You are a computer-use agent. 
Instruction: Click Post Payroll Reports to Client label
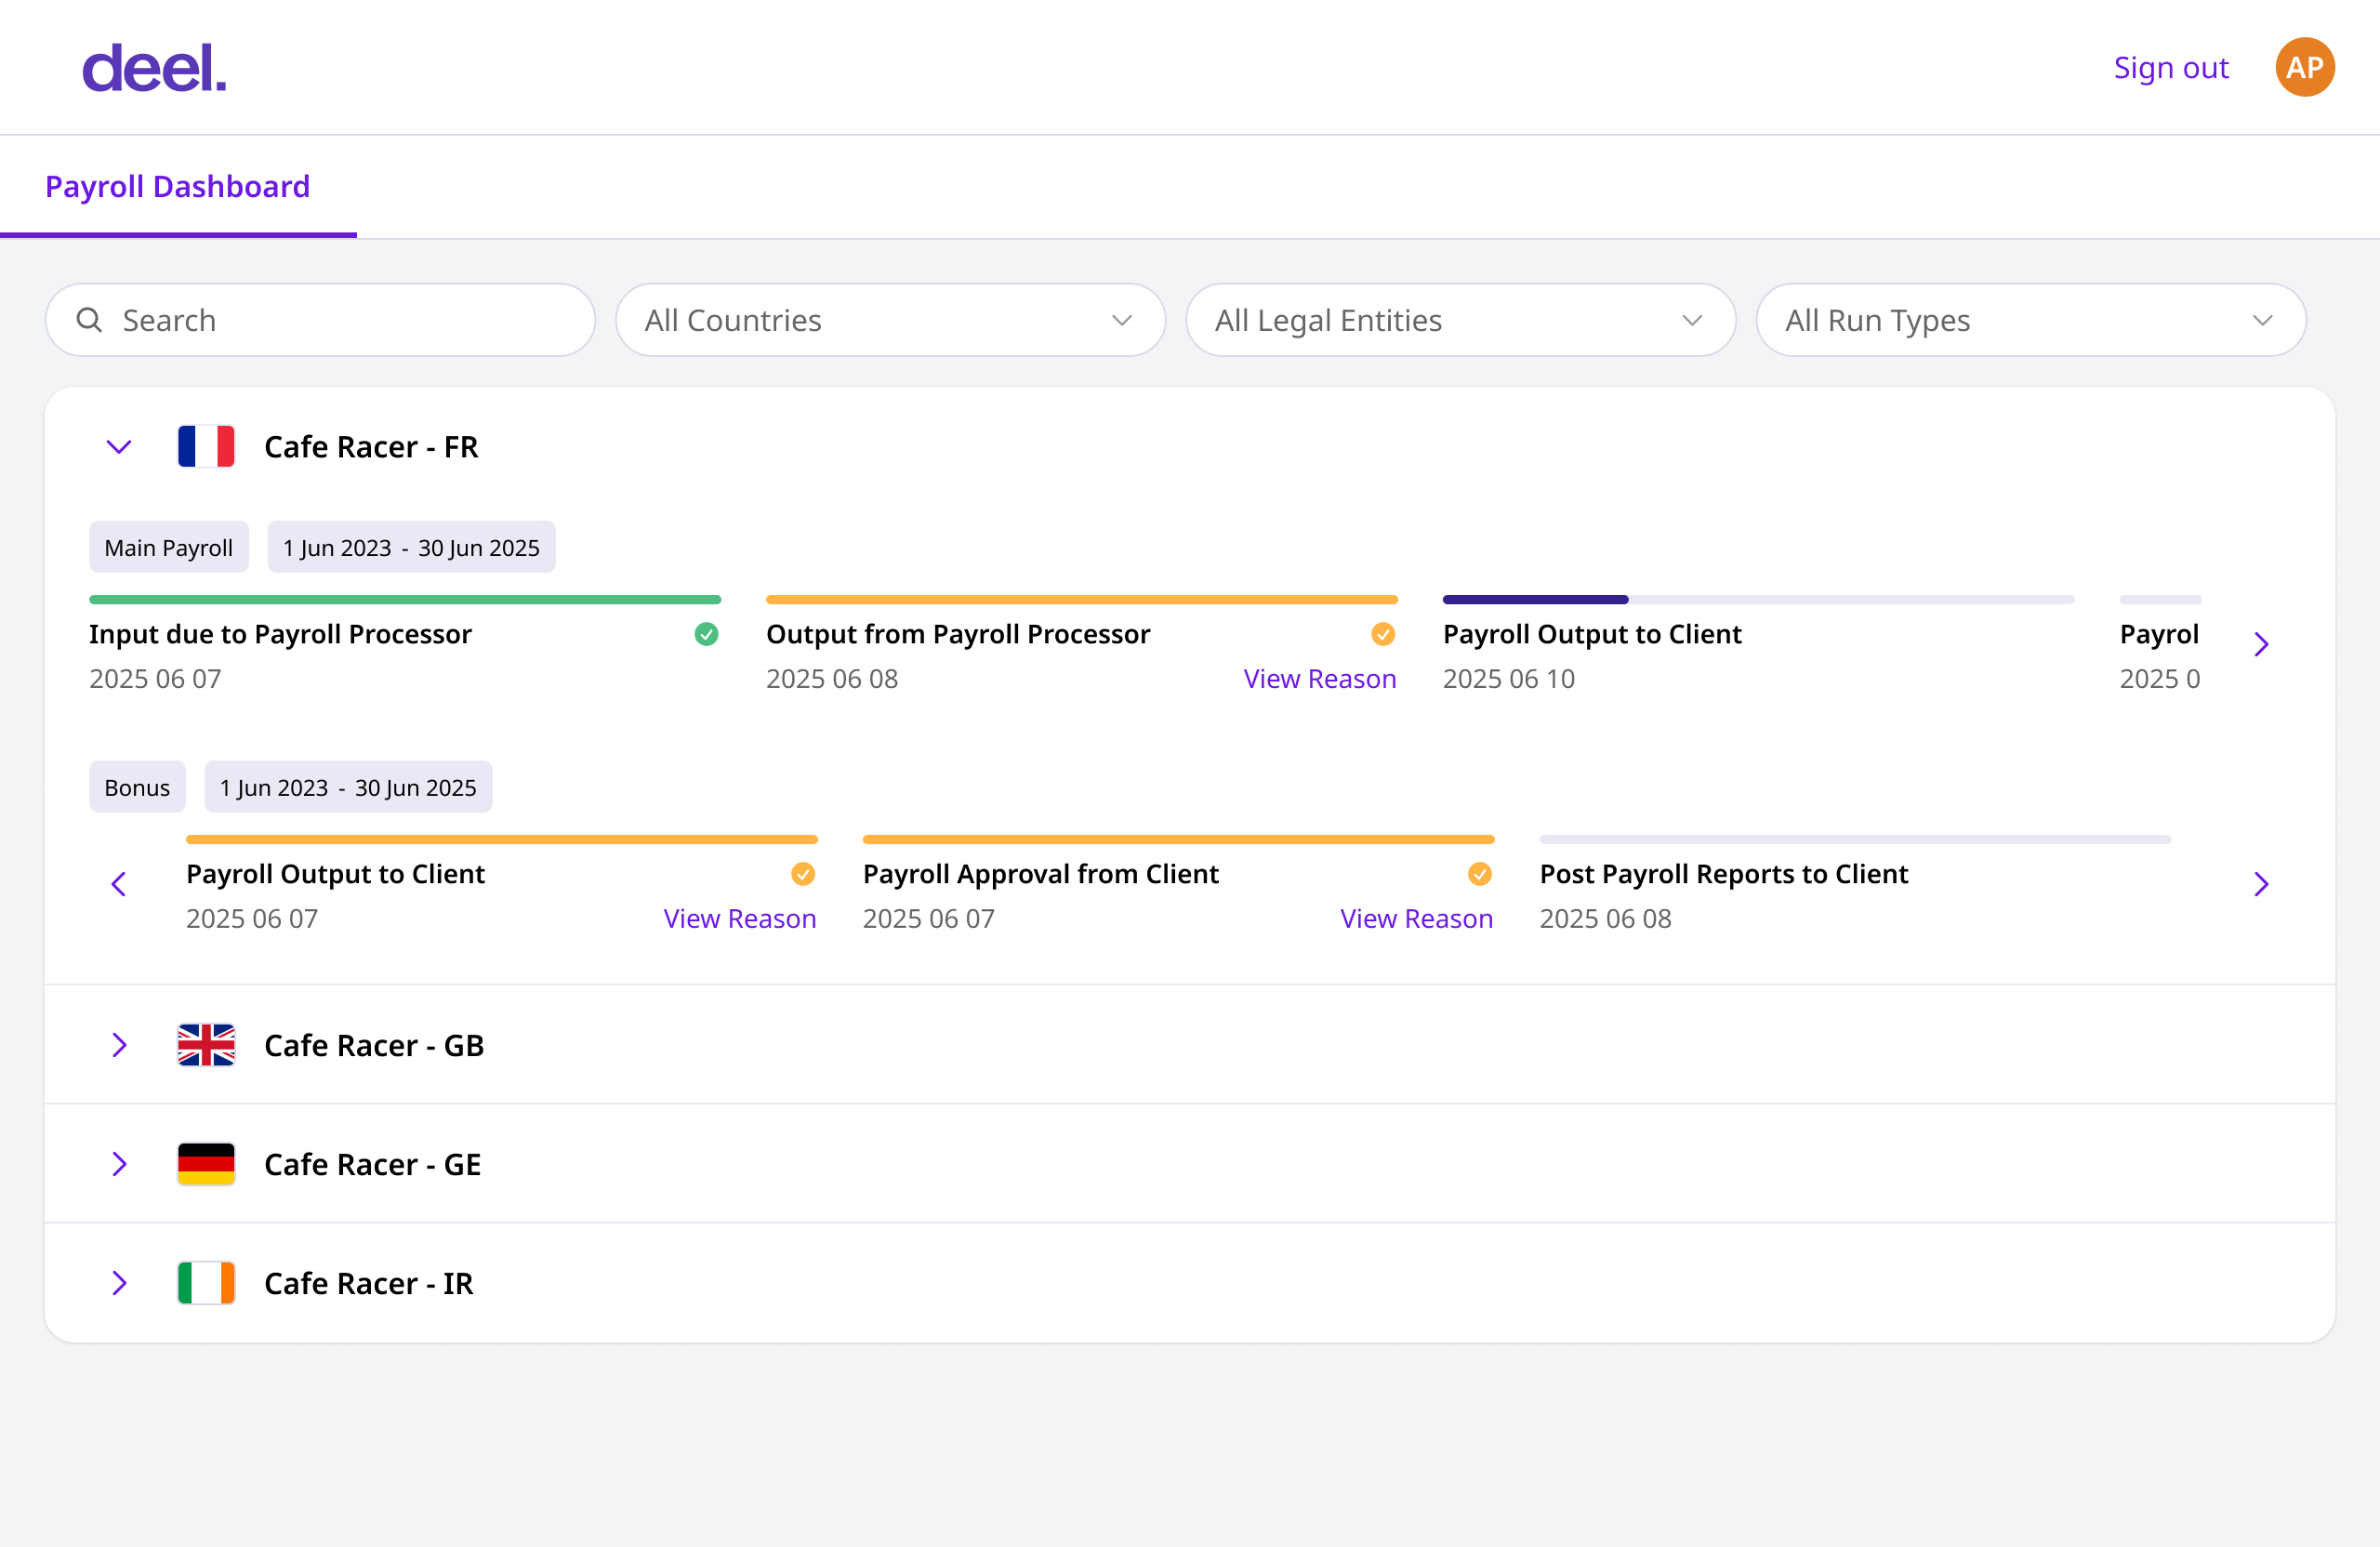[1724, 874]
